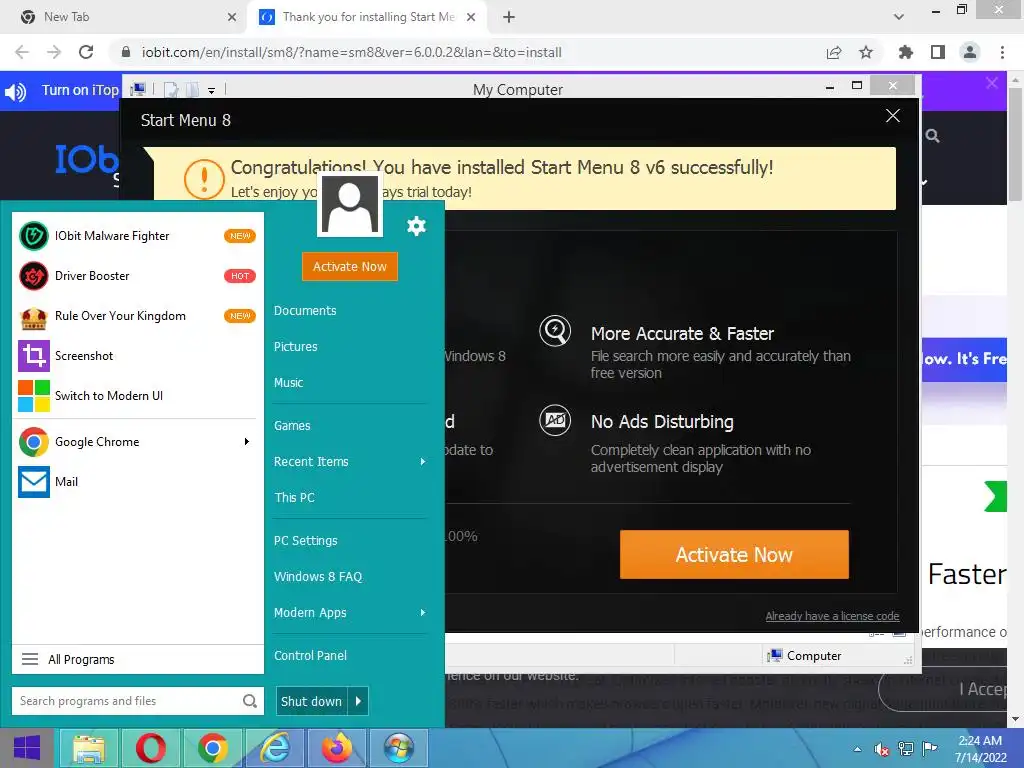Open Chrome tab search chevron
This screenshot has width=1024, height=768.
pyautogui.click(x=899, y=17)
